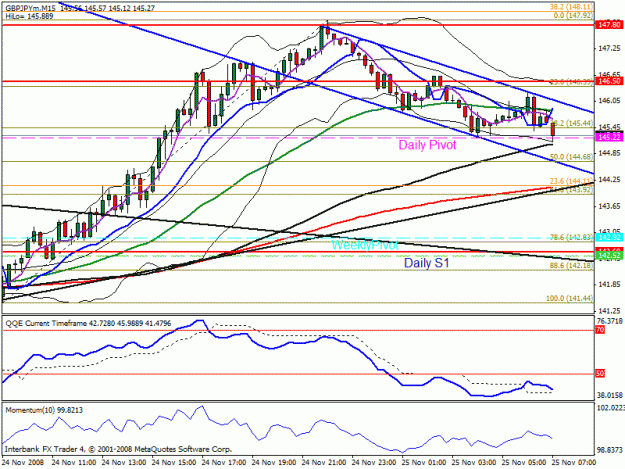Click the 145.22 magenta pivot price tag

[609, 137]
